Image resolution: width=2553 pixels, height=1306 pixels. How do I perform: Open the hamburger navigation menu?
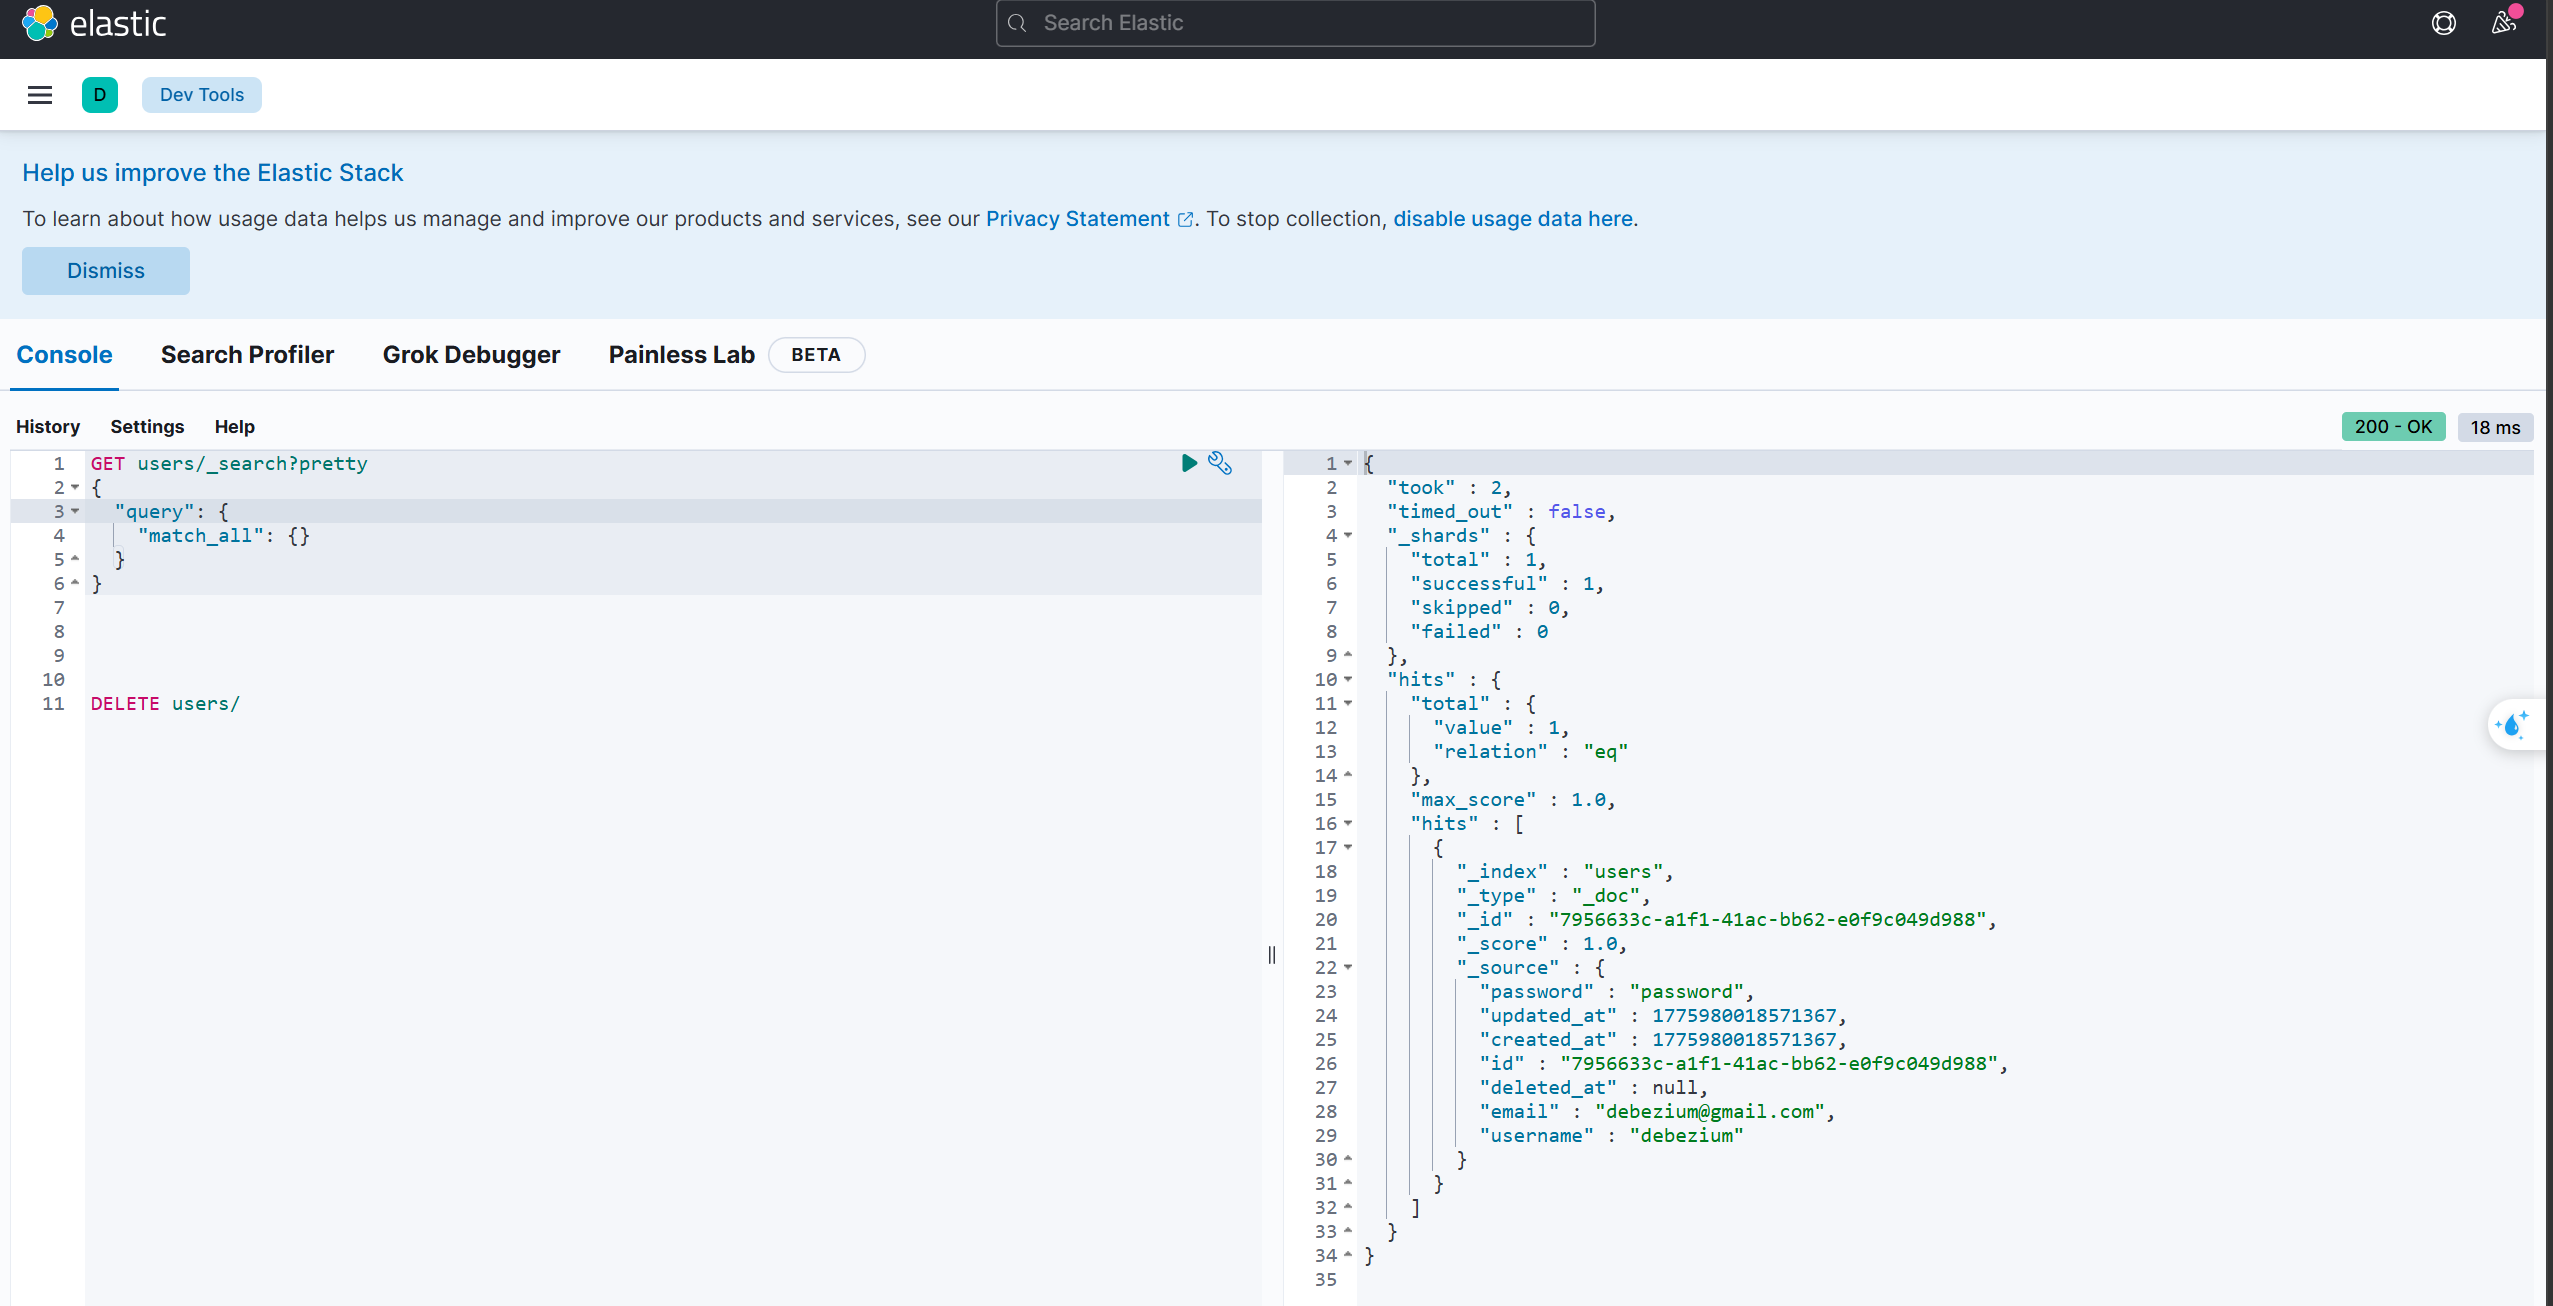[40, 95]
